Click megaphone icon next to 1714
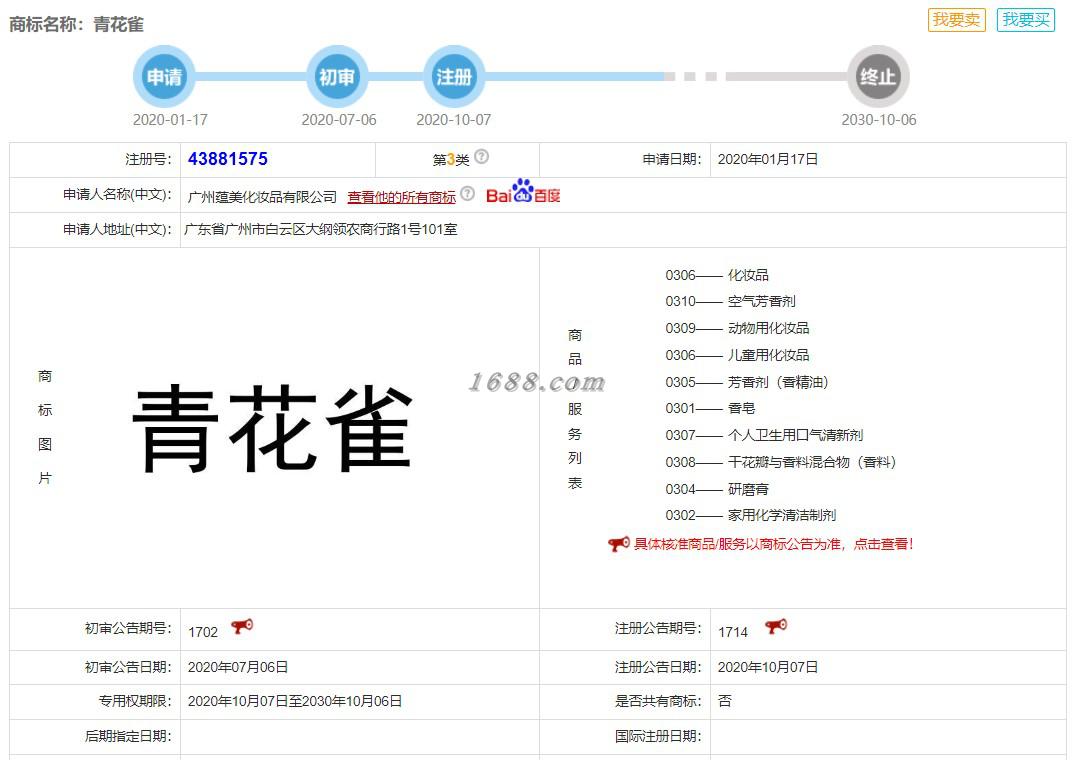 coord(775,627)
